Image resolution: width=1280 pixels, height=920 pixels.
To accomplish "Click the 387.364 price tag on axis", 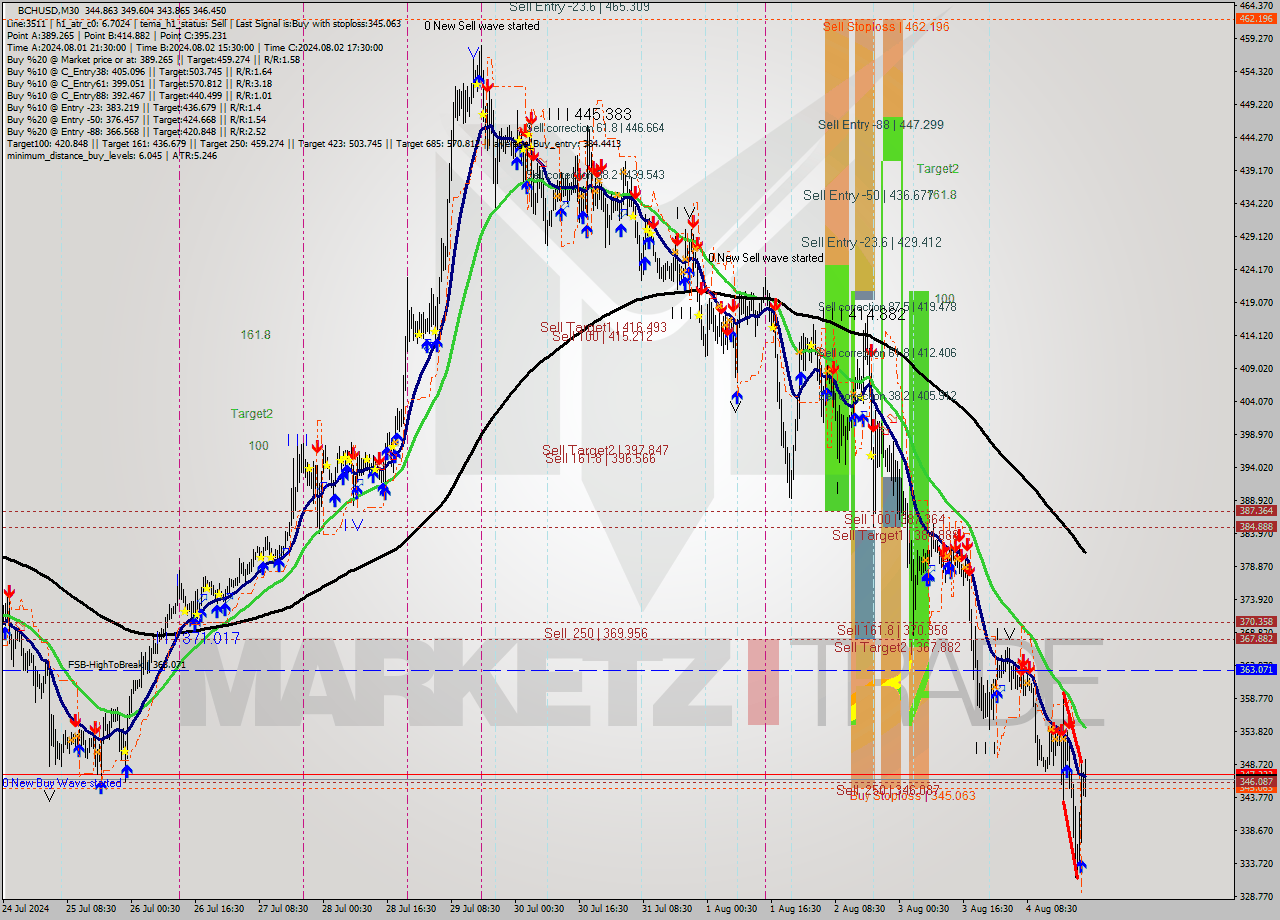I will tap(1256, 510).
